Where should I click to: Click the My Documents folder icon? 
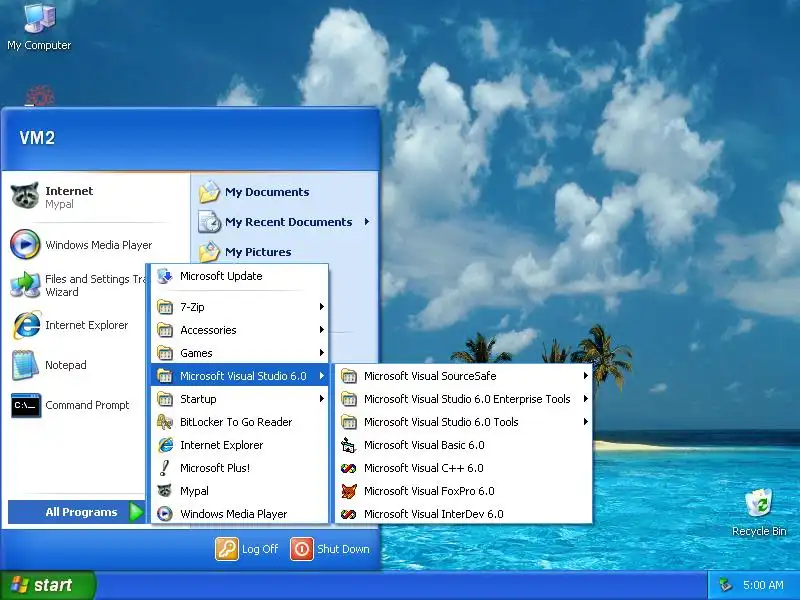tap(209, 192)
